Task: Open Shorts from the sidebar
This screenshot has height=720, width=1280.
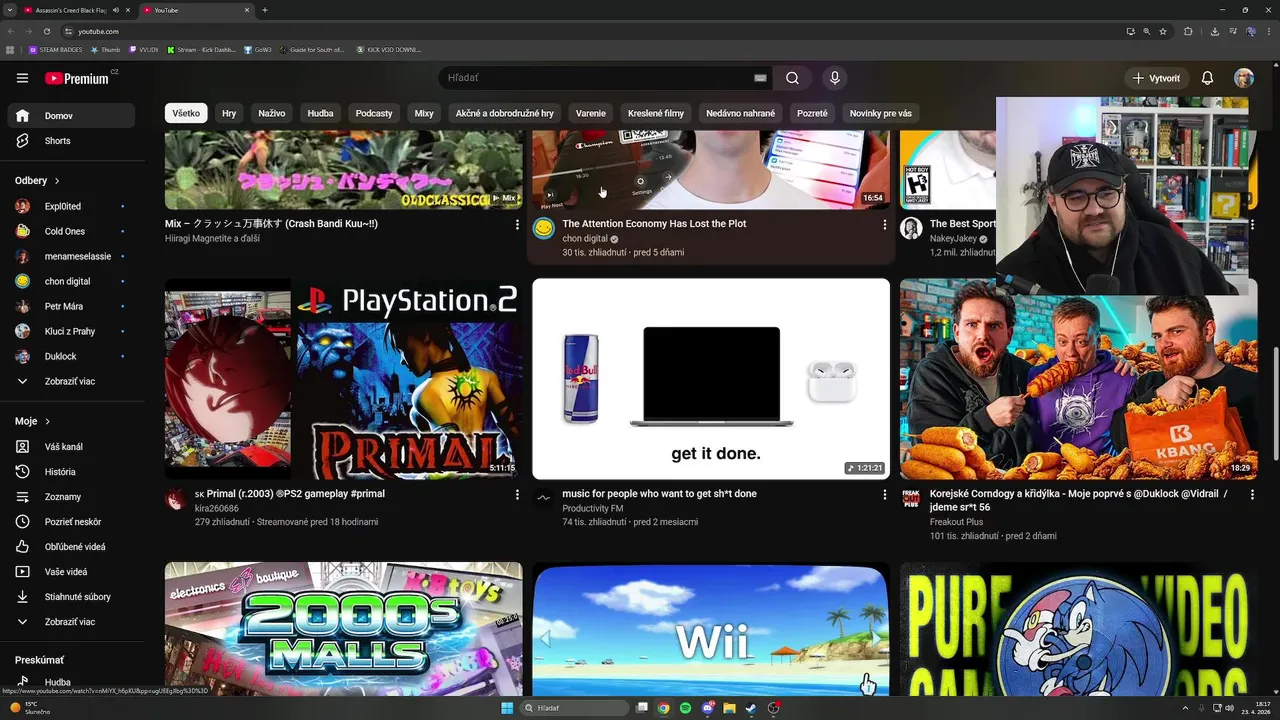Action: coord(70,141)
